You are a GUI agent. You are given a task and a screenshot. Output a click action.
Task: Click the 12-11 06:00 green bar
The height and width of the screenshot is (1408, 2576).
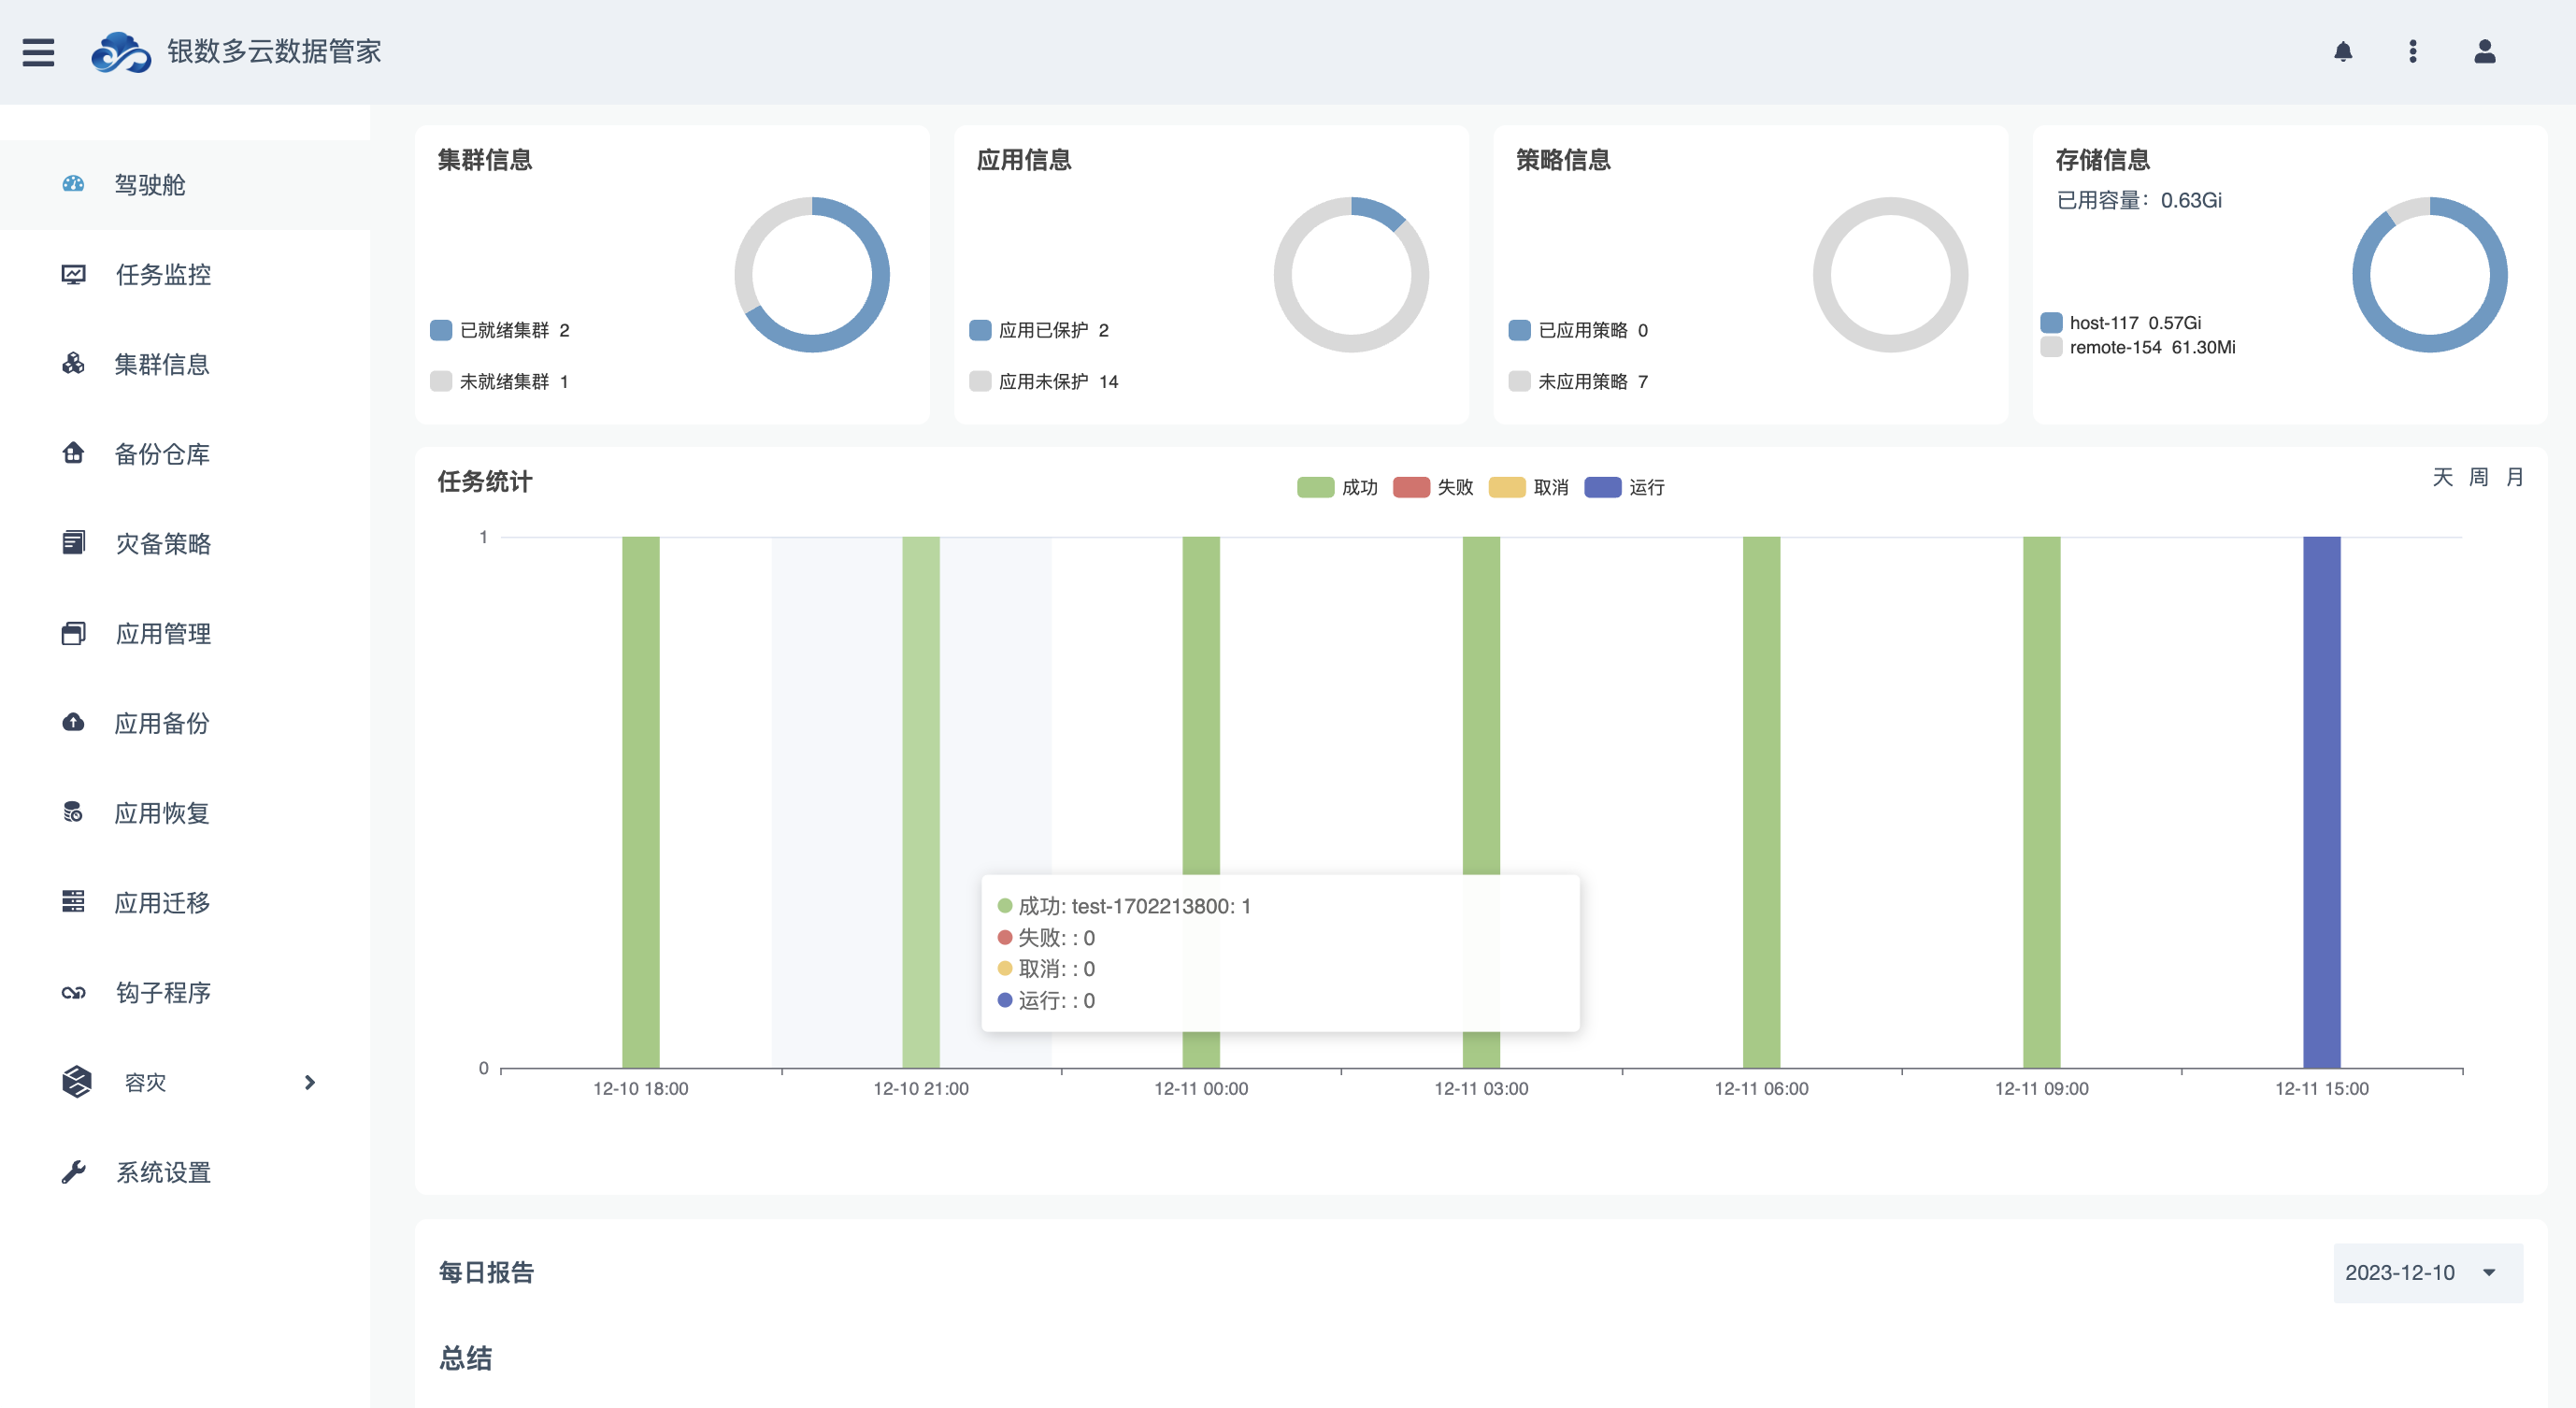click(x=1761, y=802)
